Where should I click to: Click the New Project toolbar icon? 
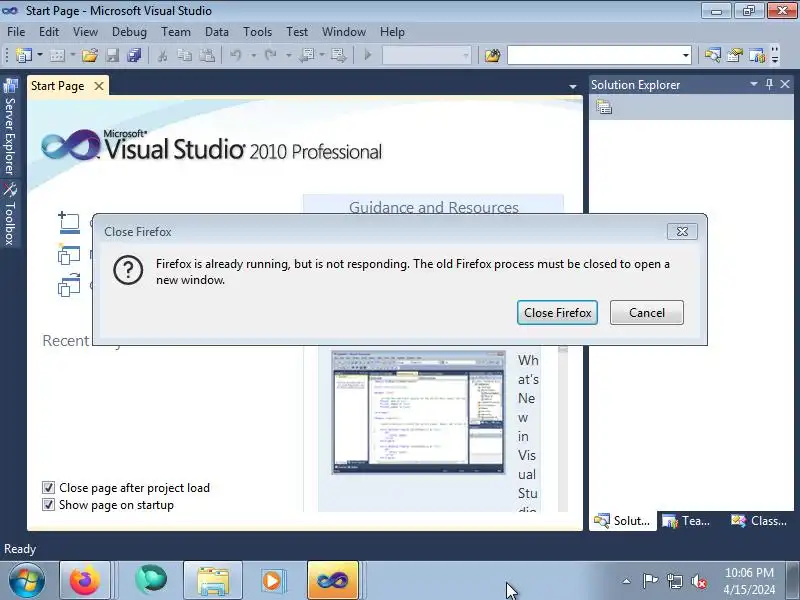click(x=24, y=55)
